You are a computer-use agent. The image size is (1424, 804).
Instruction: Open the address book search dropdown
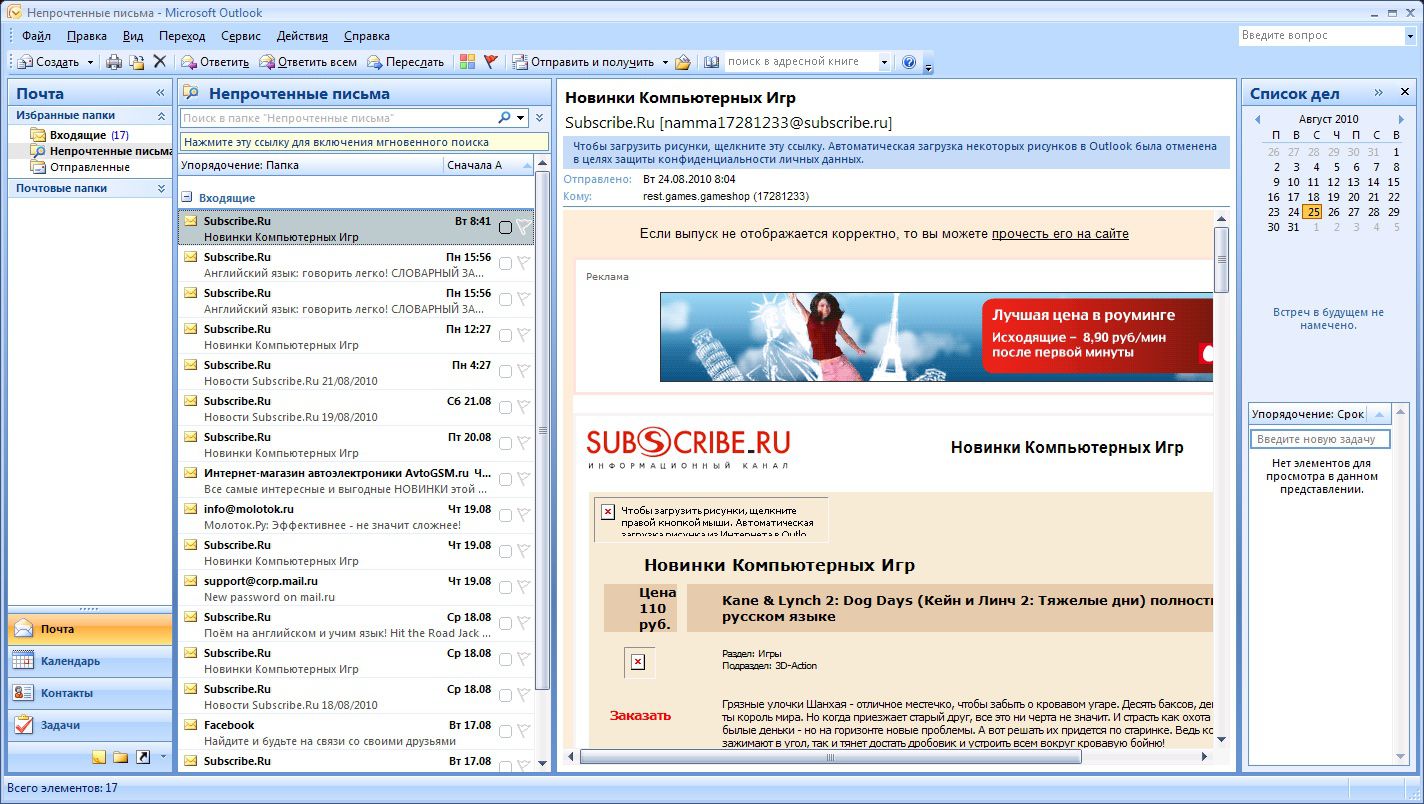[884, 62]
